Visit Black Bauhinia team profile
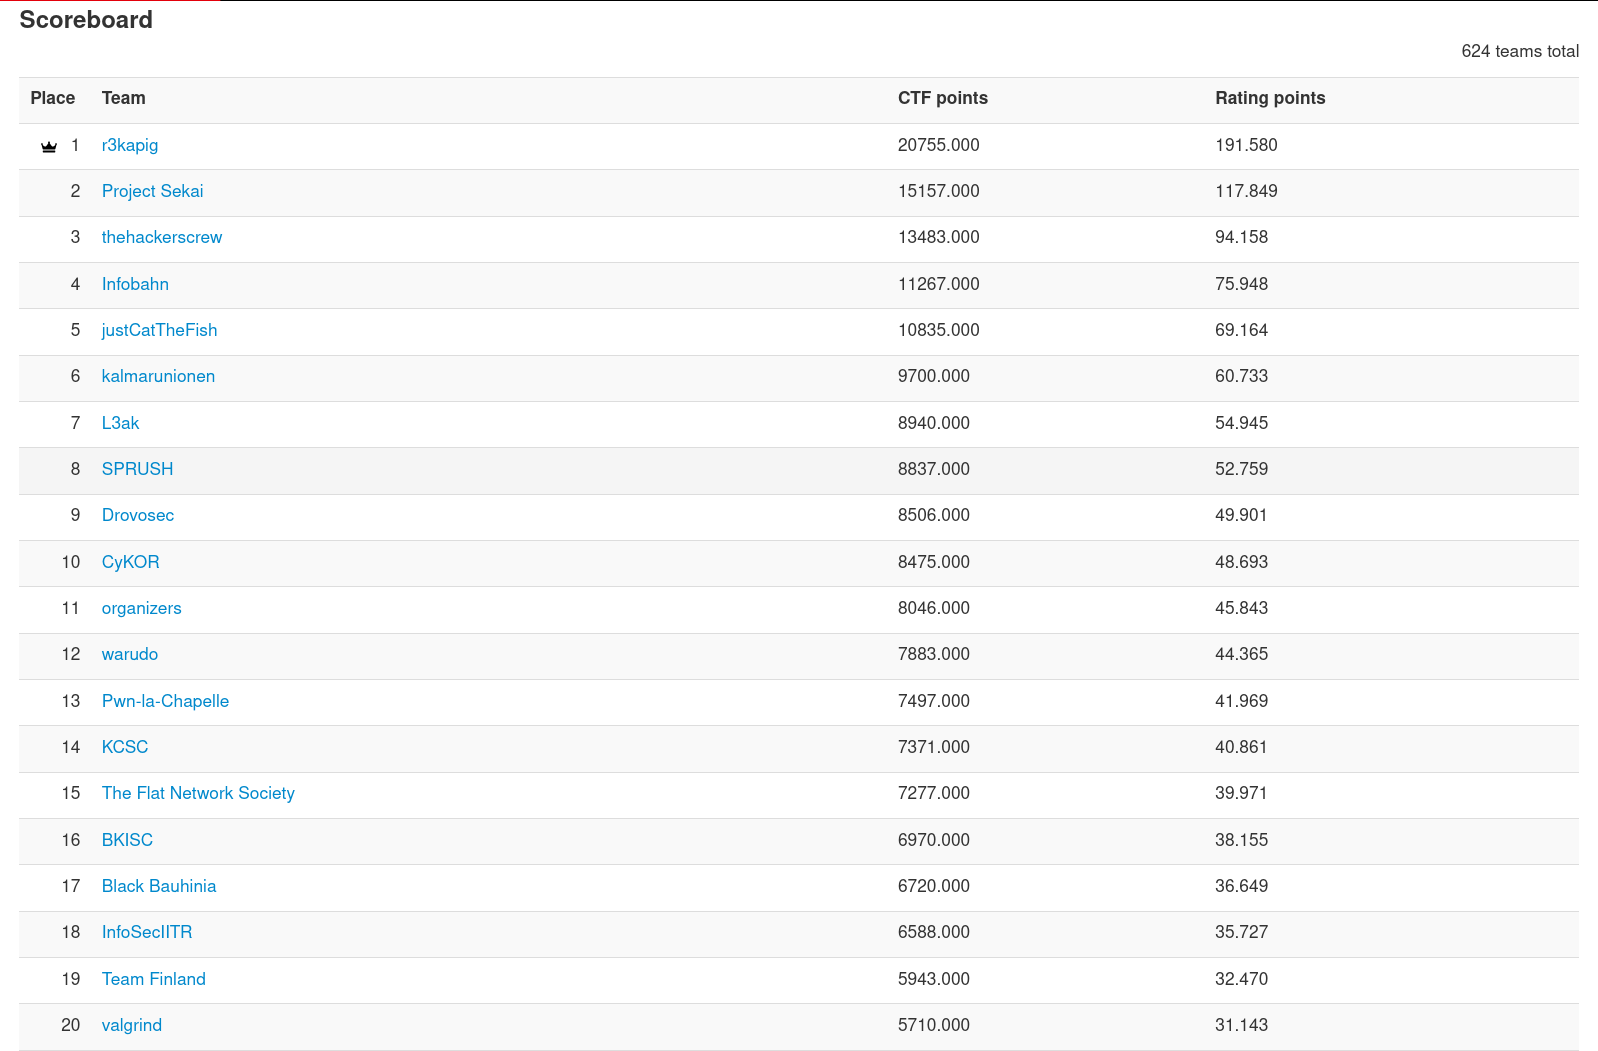Image resolution: width=1598 pixels, height=1051 pixels. 159,886
